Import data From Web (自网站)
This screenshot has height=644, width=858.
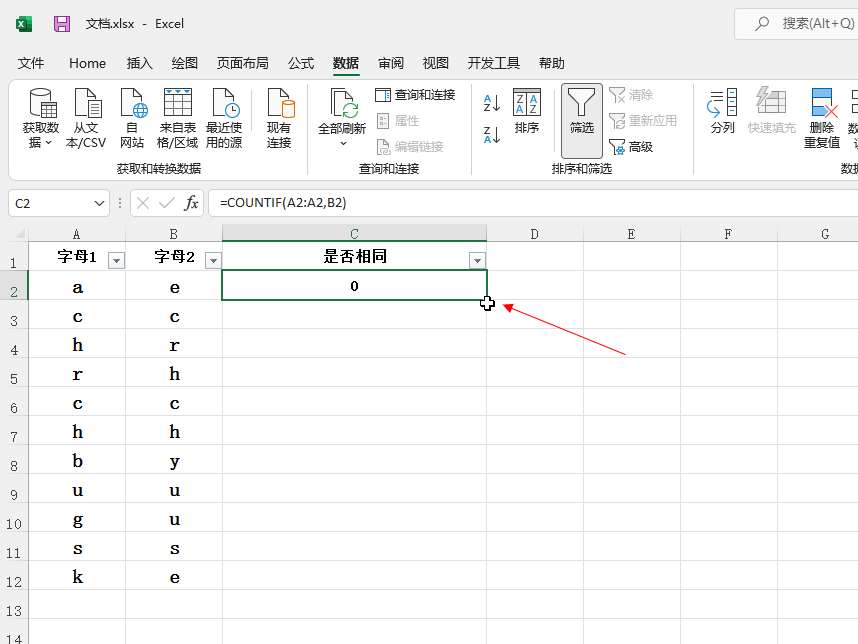pyautogui.click(x=132, y=118)
